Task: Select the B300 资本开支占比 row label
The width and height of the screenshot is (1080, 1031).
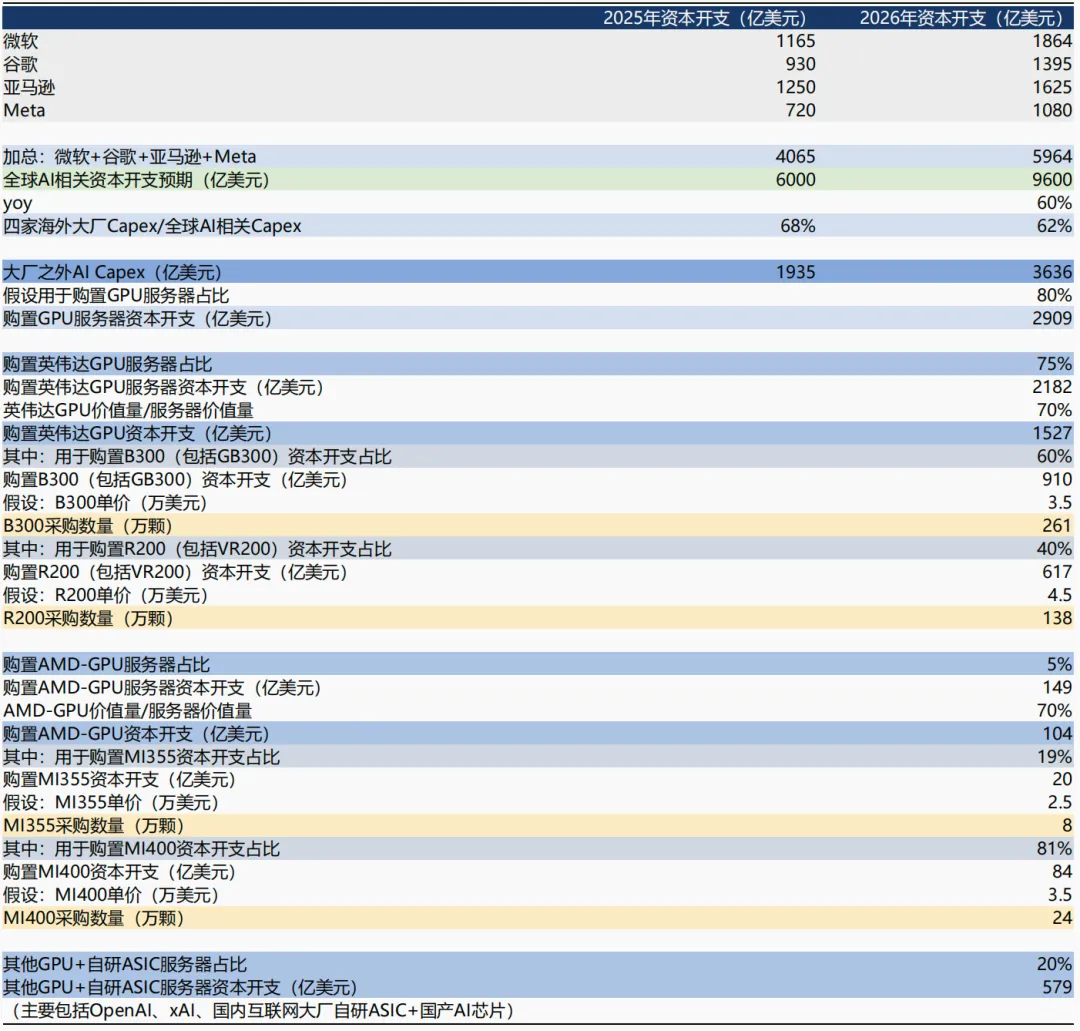Action: point(197,457)
